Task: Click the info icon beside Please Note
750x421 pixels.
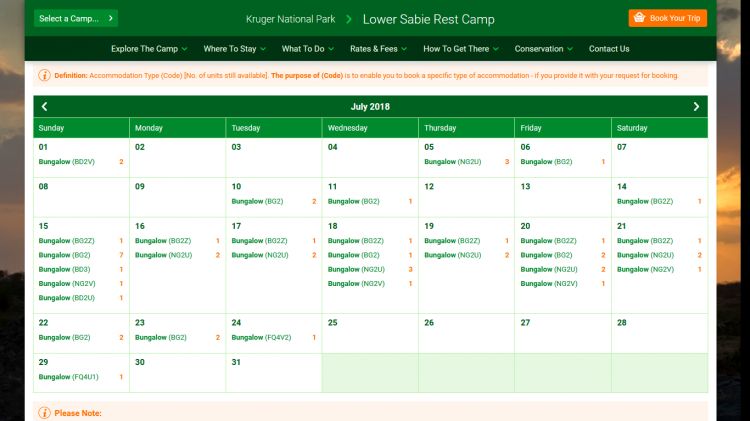Action: 44,413
